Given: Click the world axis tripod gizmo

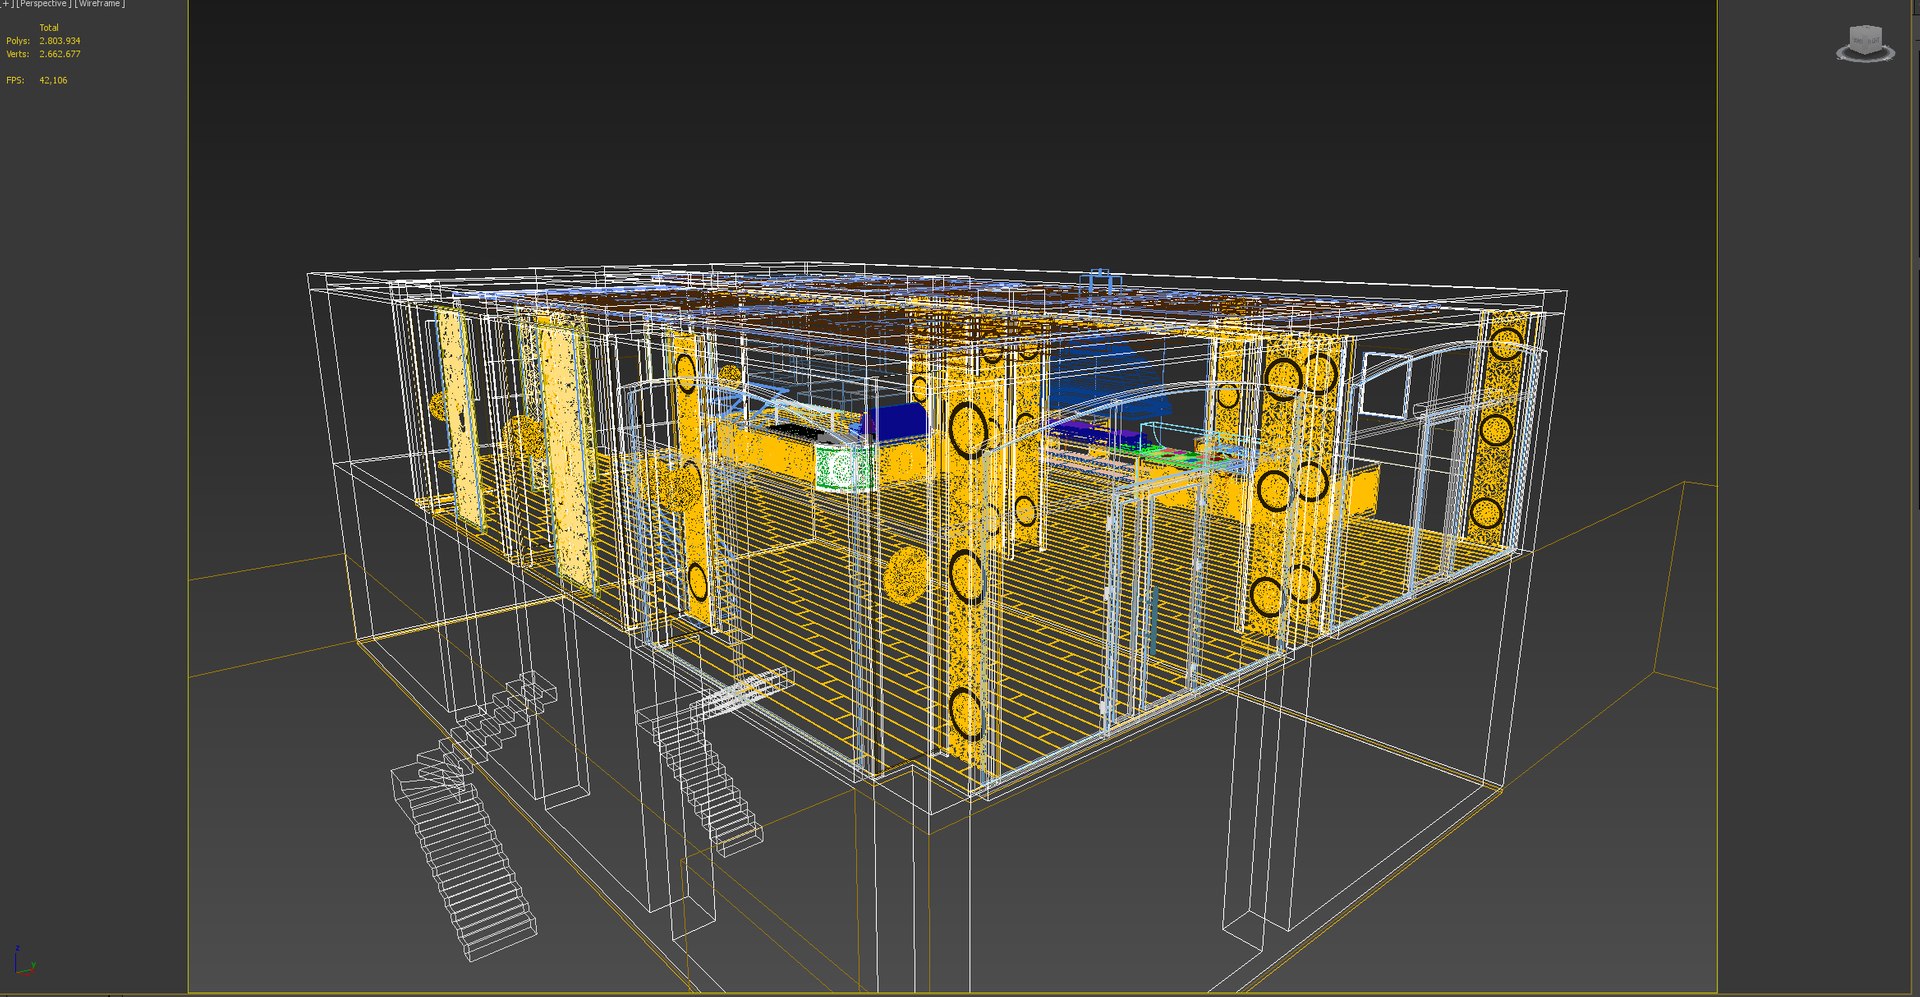Looking at the screenshot, I should coord(24,960).
